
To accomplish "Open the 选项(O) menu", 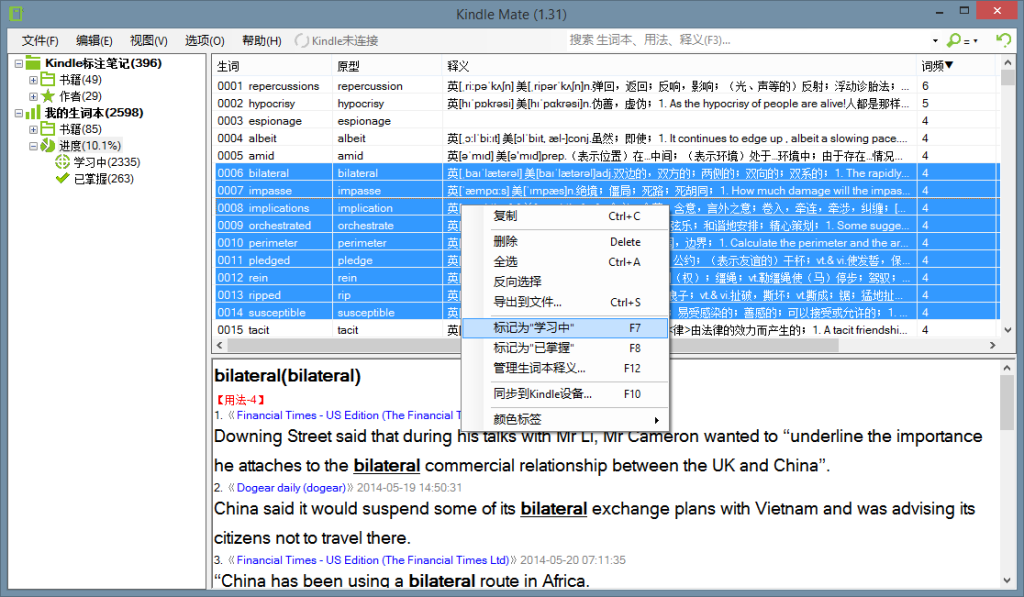I will 204,40.
